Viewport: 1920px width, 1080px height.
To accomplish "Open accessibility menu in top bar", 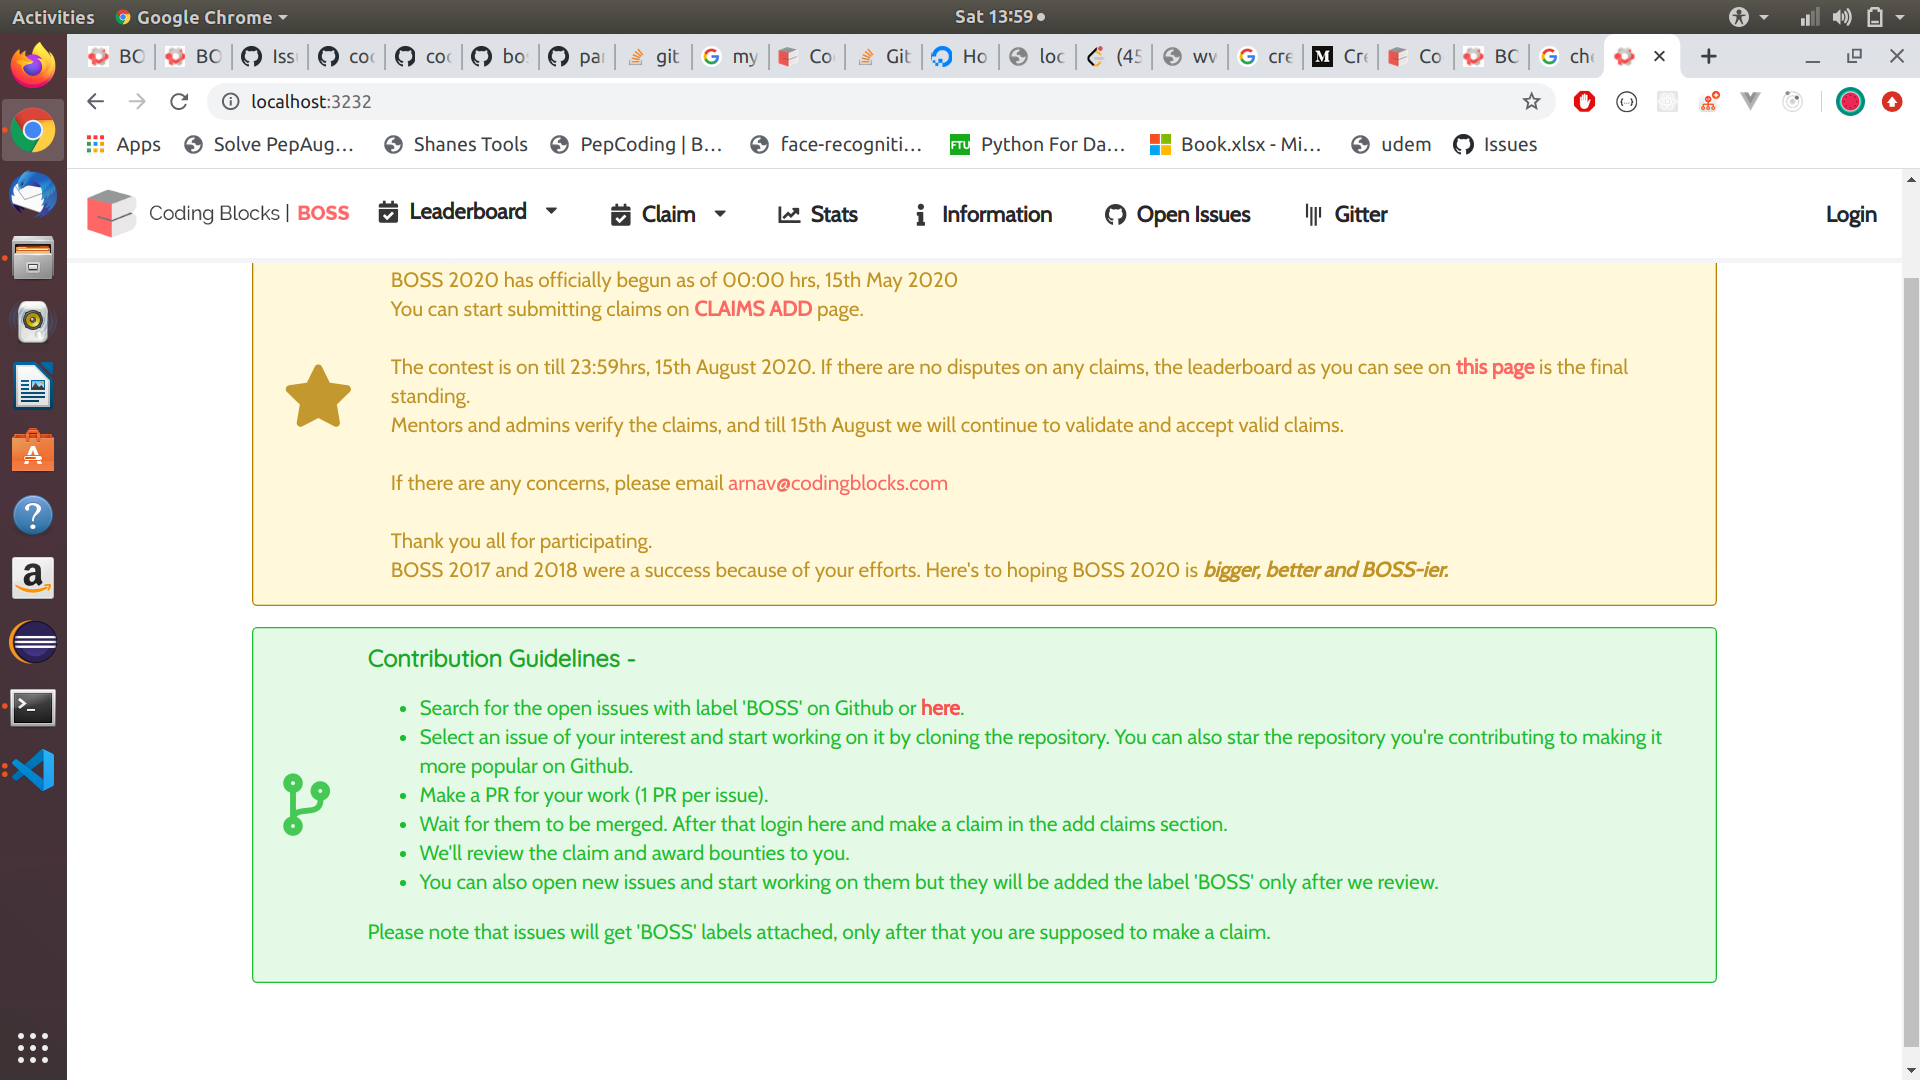I will [x=1748, y=17].
